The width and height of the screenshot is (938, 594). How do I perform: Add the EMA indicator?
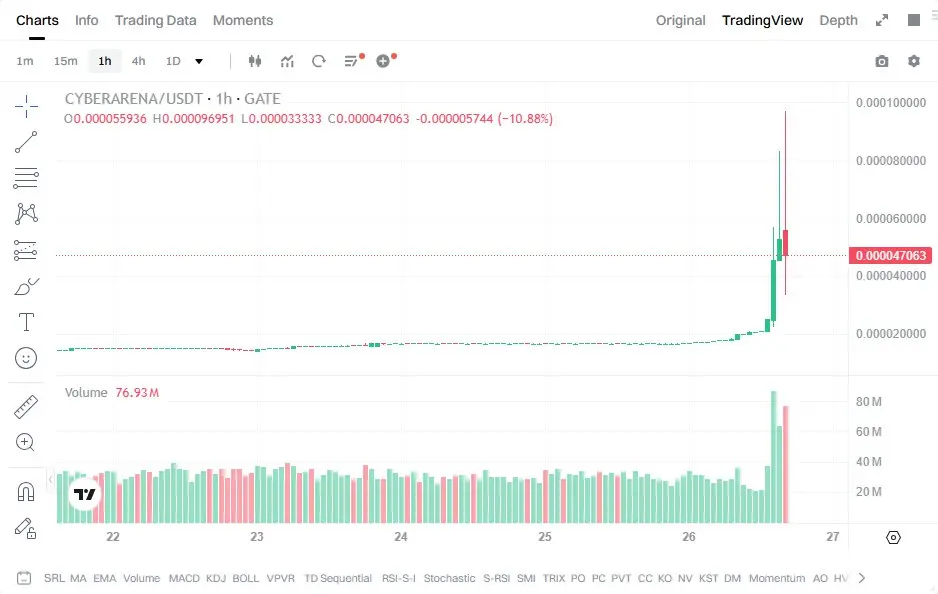(105, 578)
